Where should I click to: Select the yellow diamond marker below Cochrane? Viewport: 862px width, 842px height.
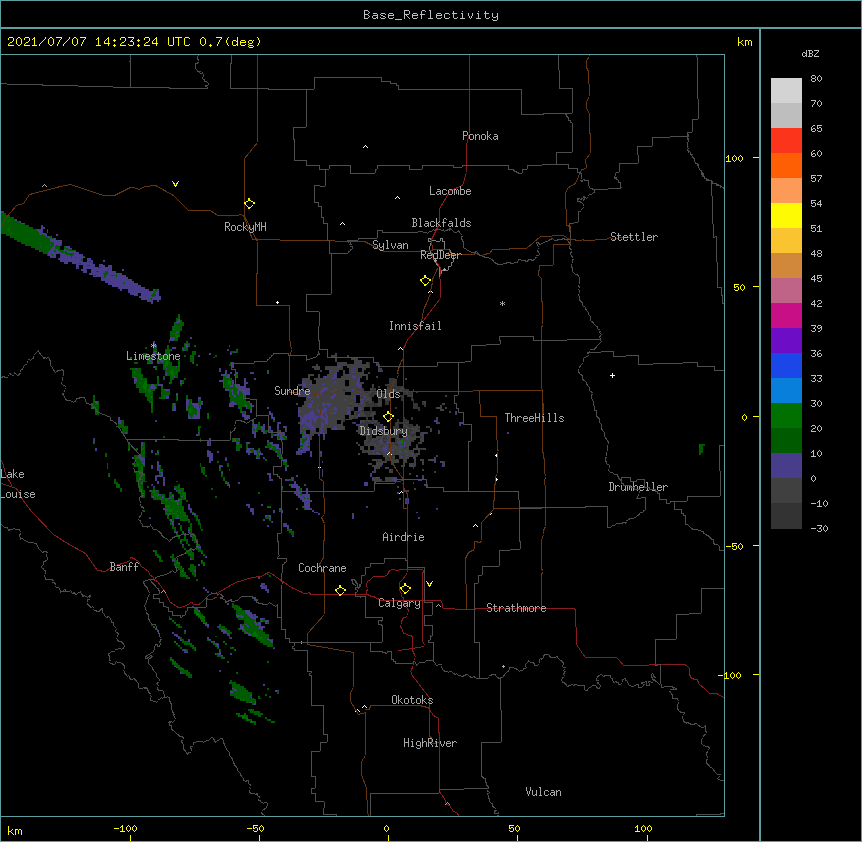340,590
